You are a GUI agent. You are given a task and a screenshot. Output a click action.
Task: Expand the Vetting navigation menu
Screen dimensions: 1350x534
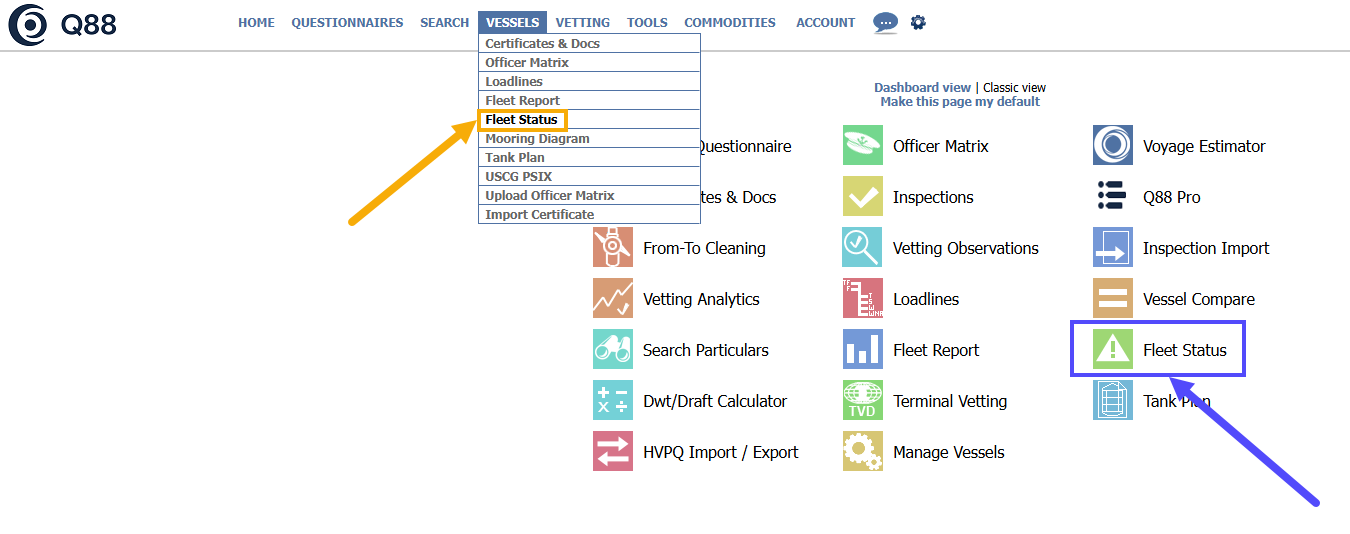click(x=582, y=22)
